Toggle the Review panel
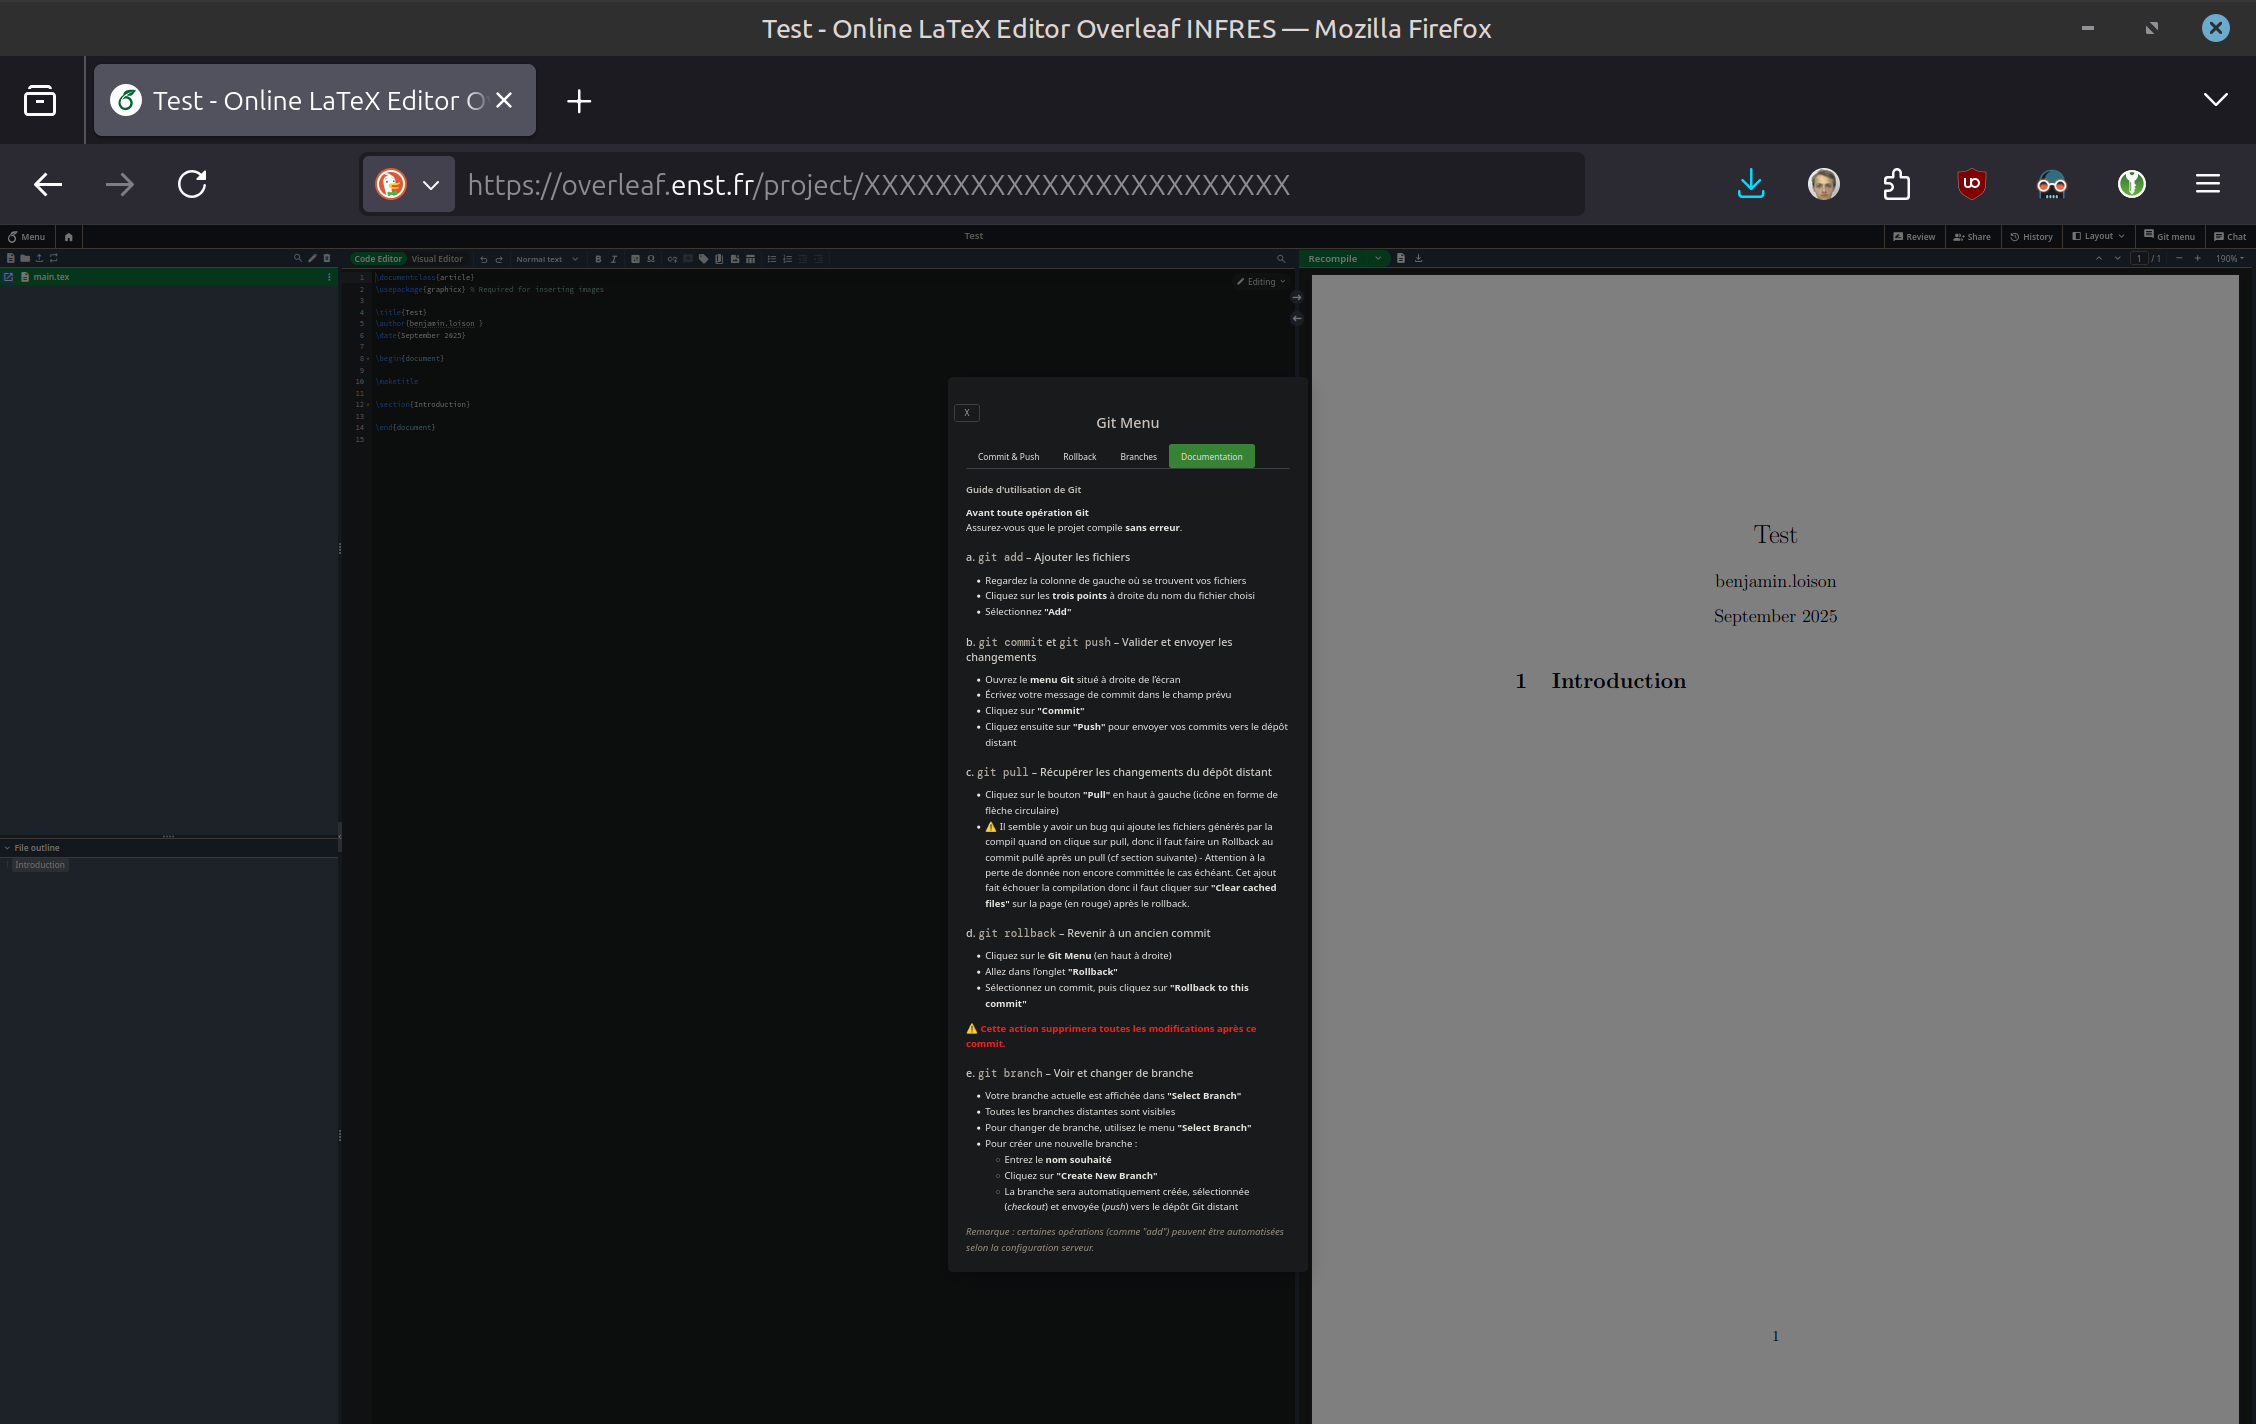 (x=1914, y=237)
